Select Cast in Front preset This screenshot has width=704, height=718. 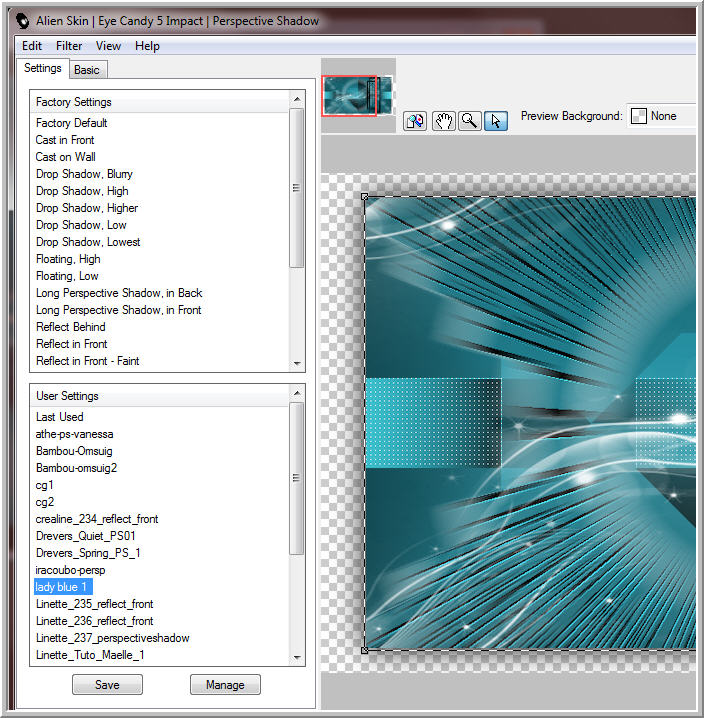click(65, 140)
